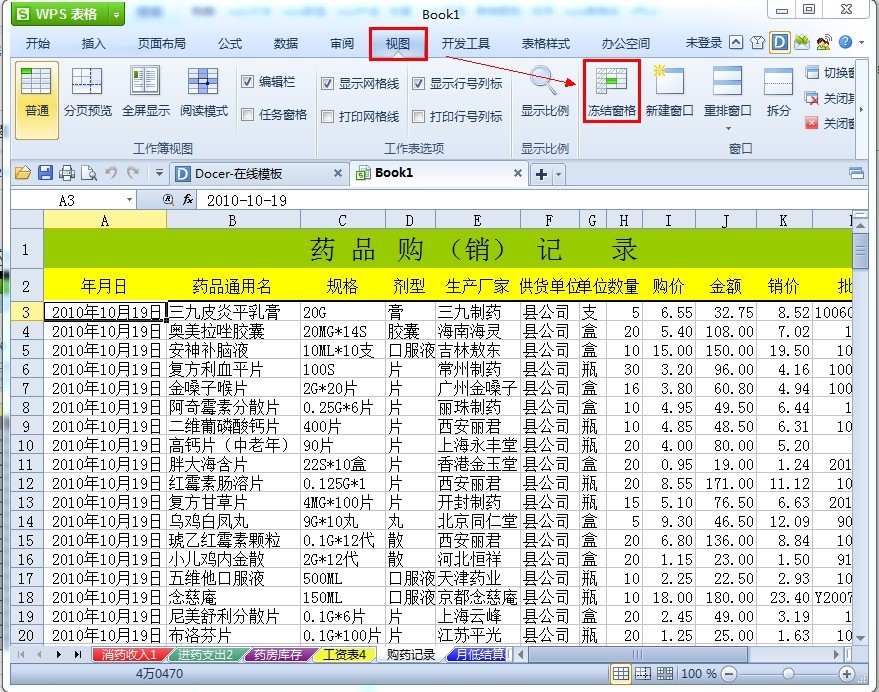
Task: Open 全屏显示 full screen view
Action: [x=145, y=80]
